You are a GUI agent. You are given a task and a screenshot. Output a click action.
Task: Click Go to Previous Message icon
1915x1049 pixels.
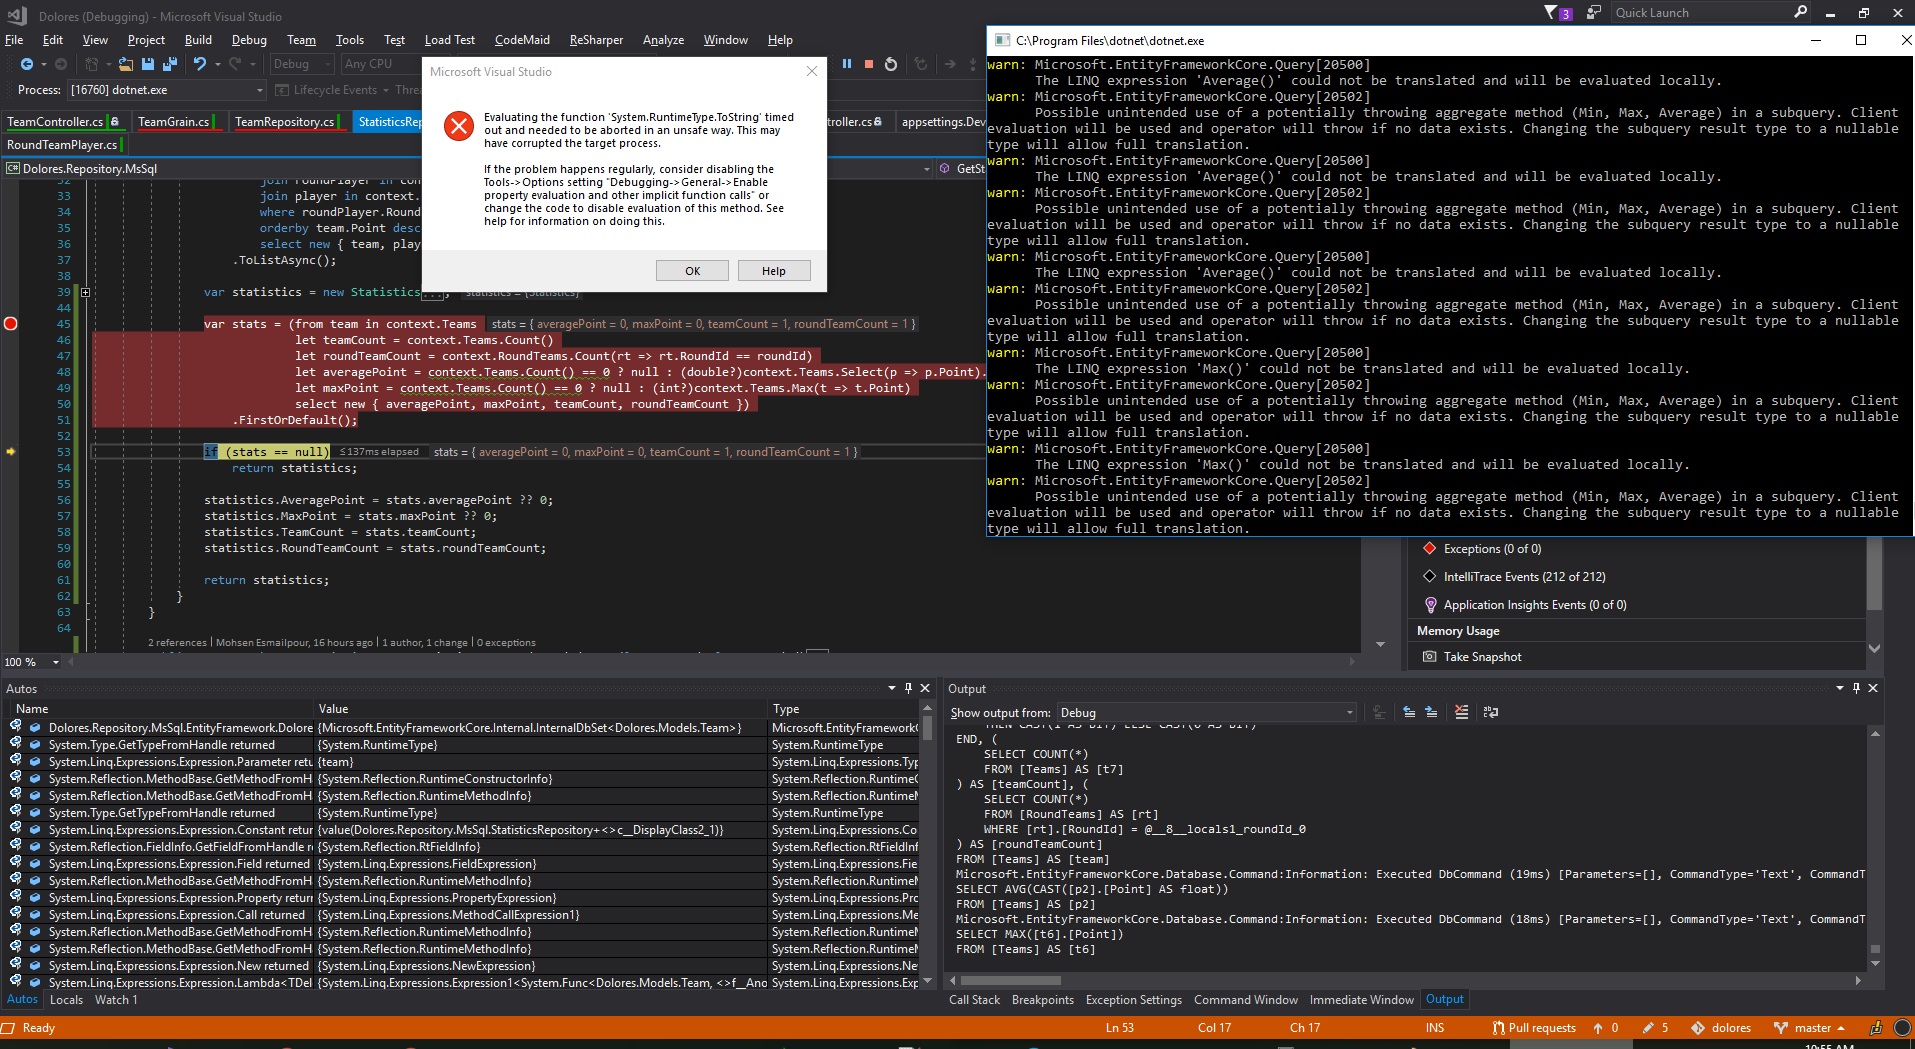pos(1409,712)
